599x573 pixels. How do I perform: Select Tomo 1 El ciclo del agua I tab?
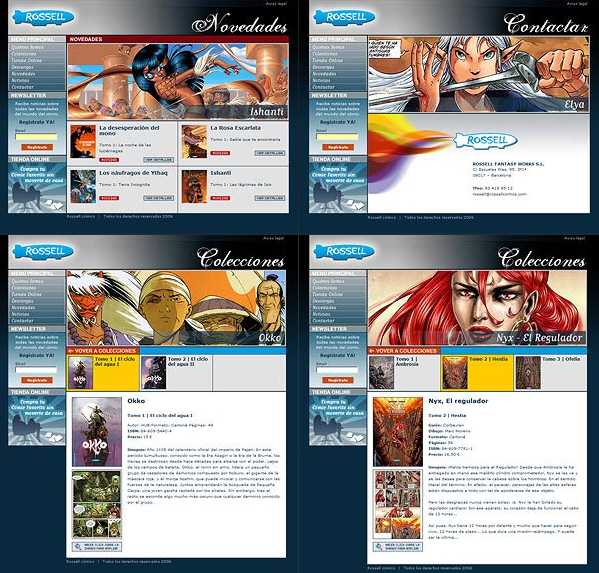point(103,373)
